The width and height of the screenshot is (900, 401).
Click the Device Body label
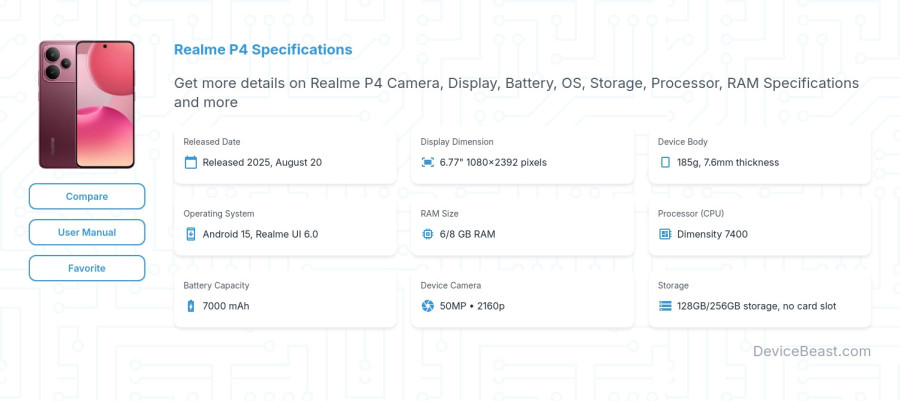(682, 142)
